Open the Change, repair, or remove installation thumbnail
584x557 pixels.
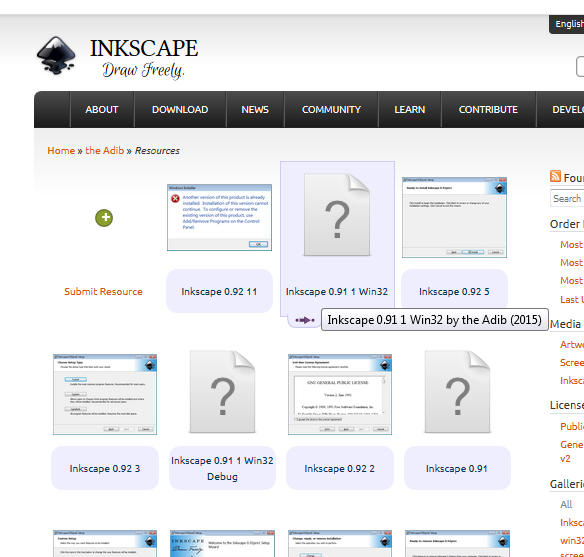[340, 544]
